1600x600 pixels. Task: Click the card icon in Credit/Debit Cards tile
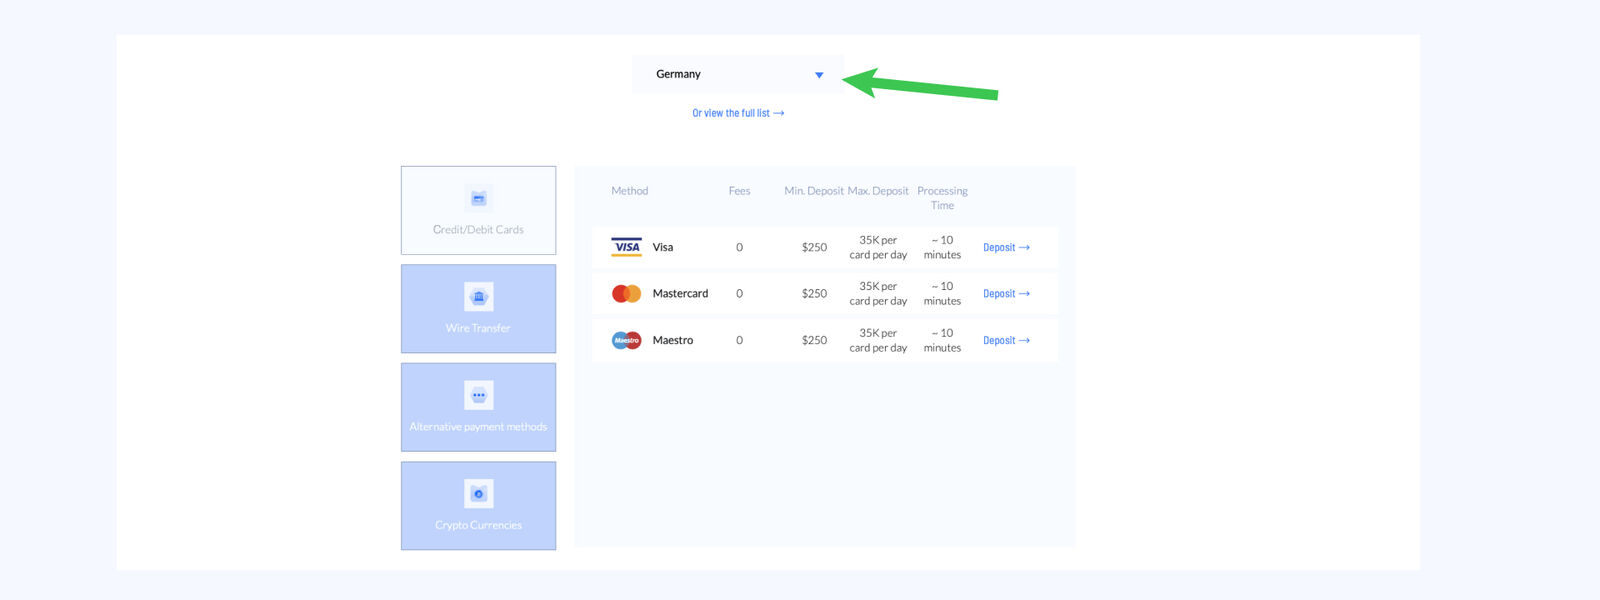point(478,198)
